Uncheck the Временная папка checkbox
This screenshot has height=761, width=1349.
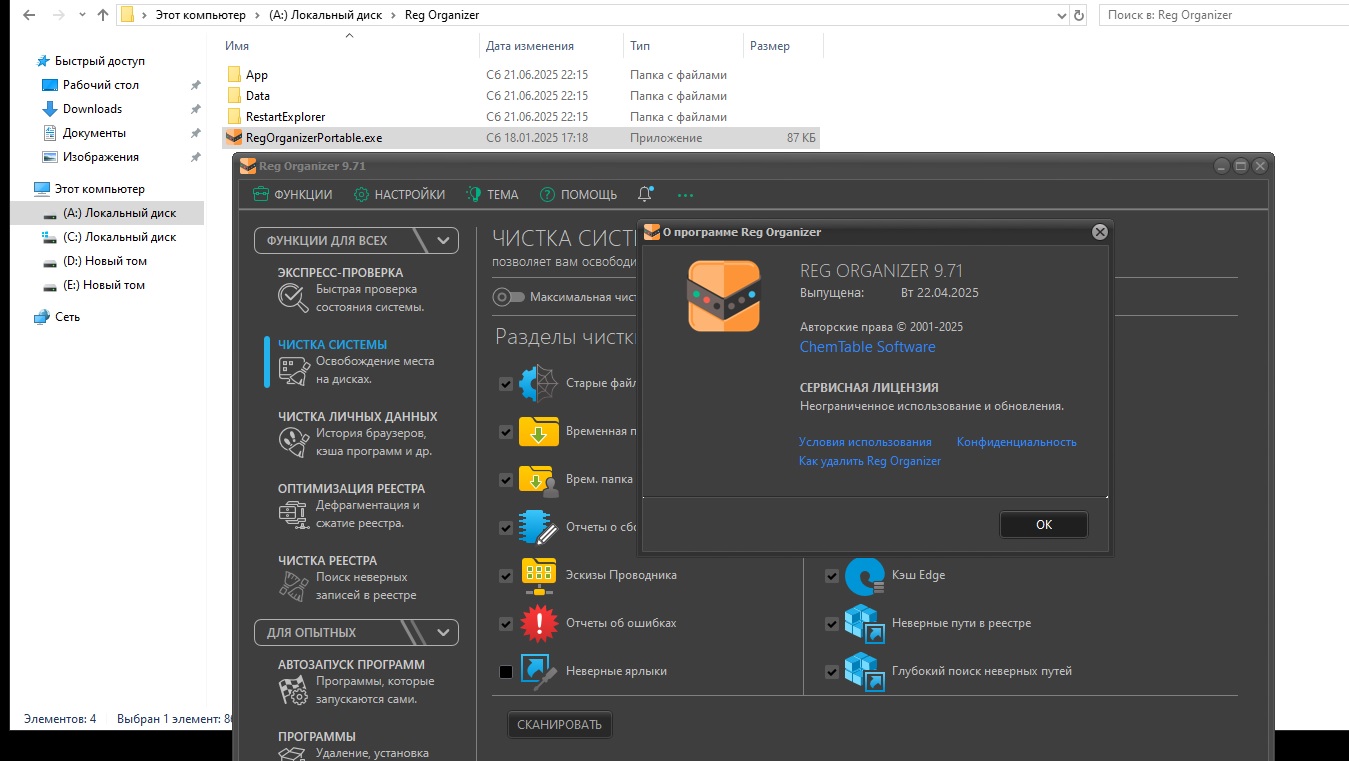(506, 432)
